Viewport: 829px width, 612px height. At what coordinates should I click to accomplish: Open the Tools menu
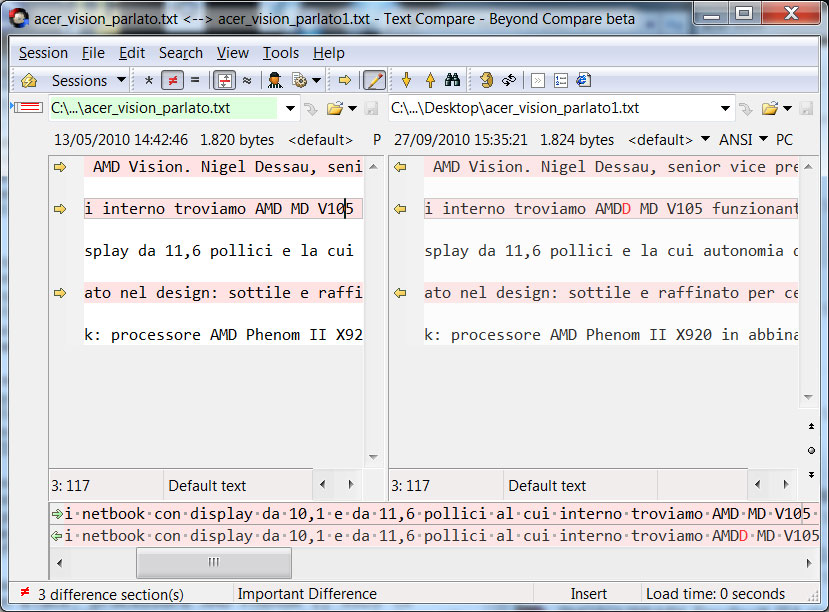tap(280, 53)
